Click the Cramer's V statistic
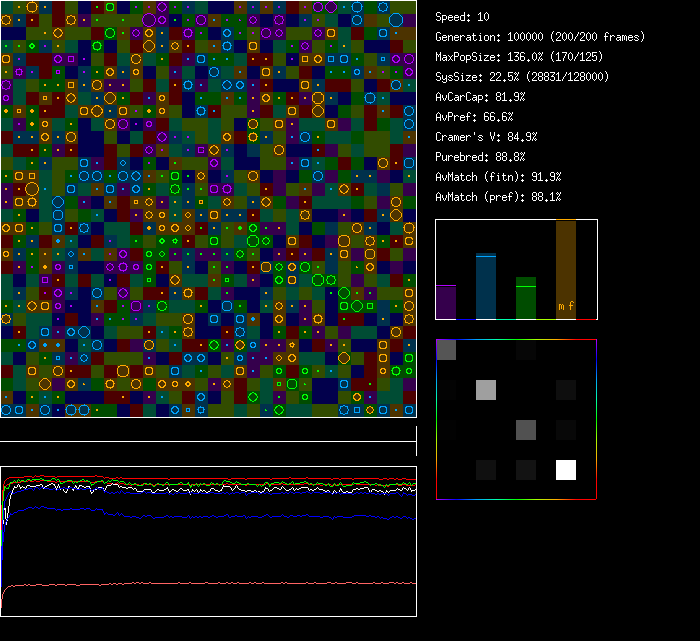700x641 pixels. click(487, 137)
